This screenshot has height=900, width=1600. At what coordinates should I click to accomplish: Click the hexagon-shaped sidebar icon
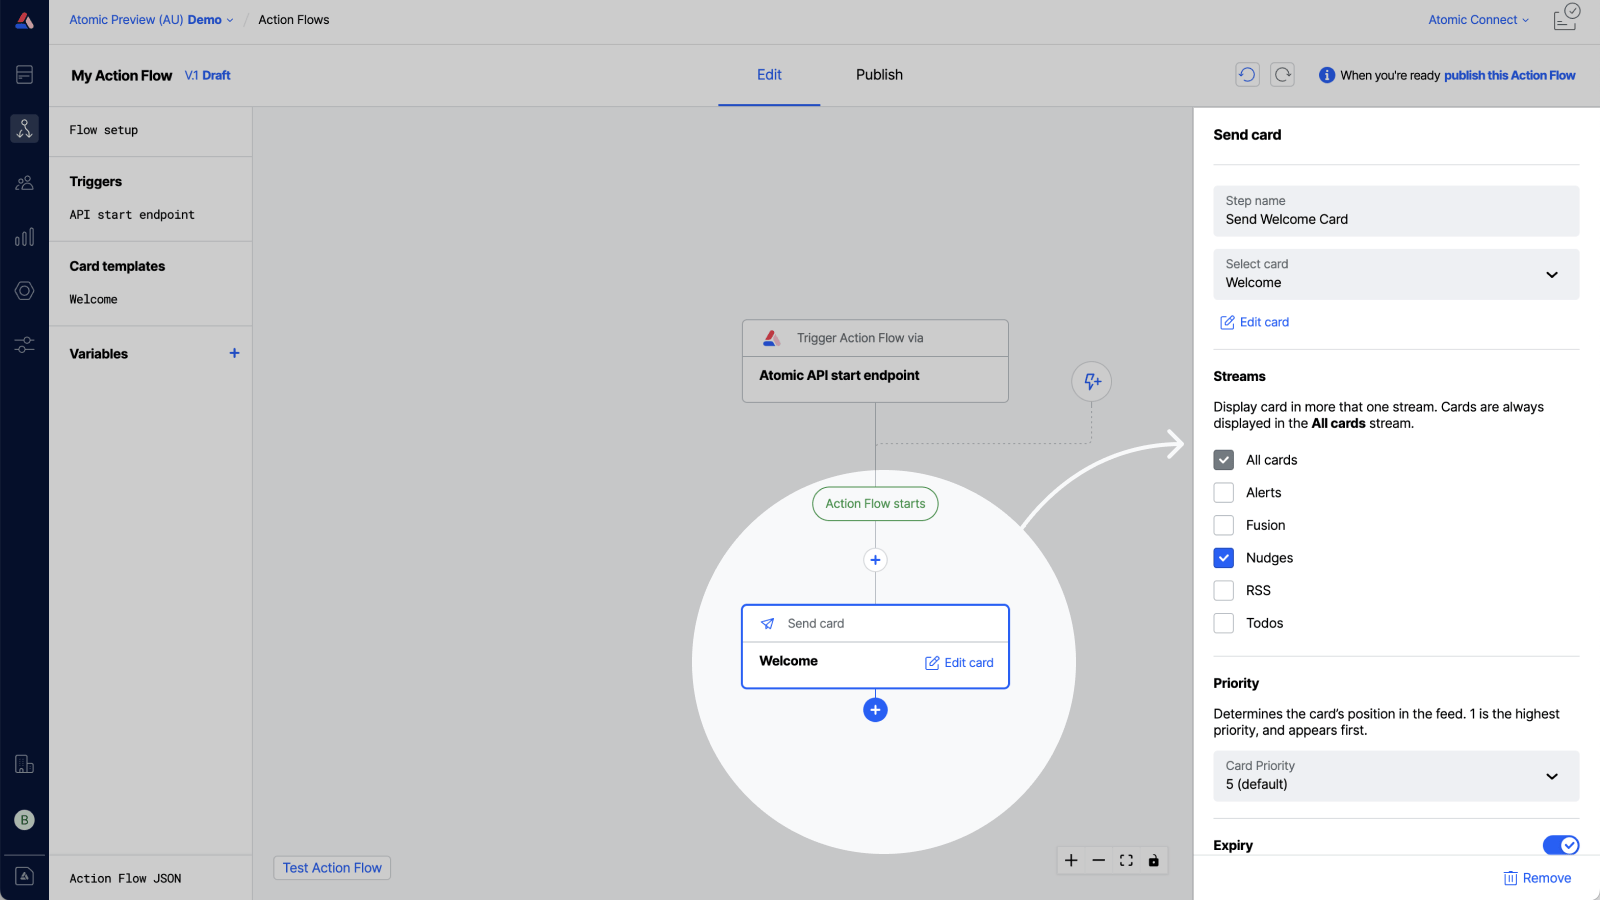(x=24, y=291)
